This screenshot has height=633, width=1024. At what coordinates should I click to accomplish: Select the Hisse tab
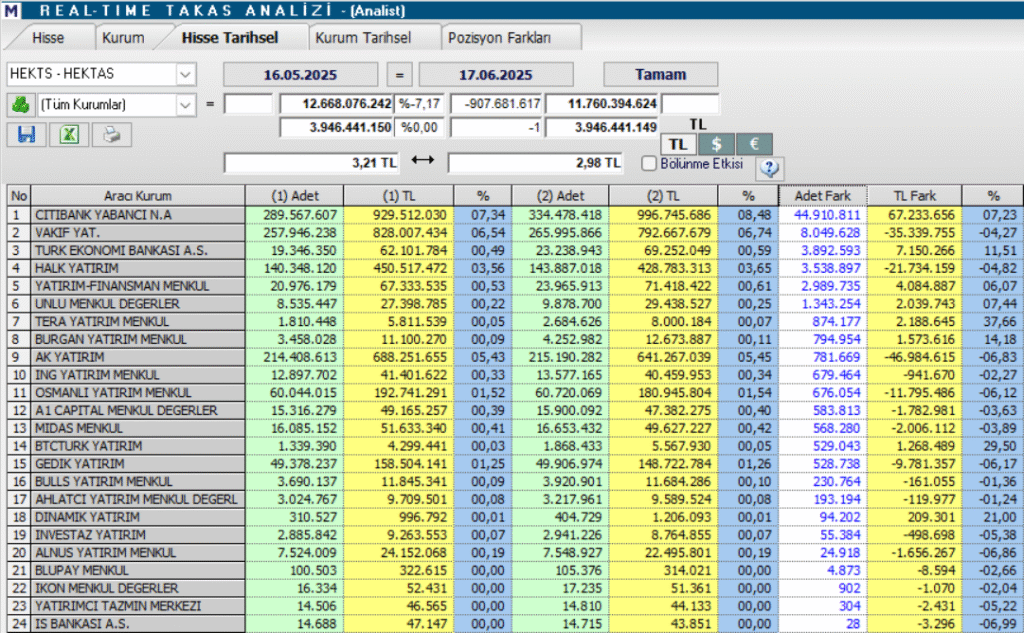click(48, 38)
